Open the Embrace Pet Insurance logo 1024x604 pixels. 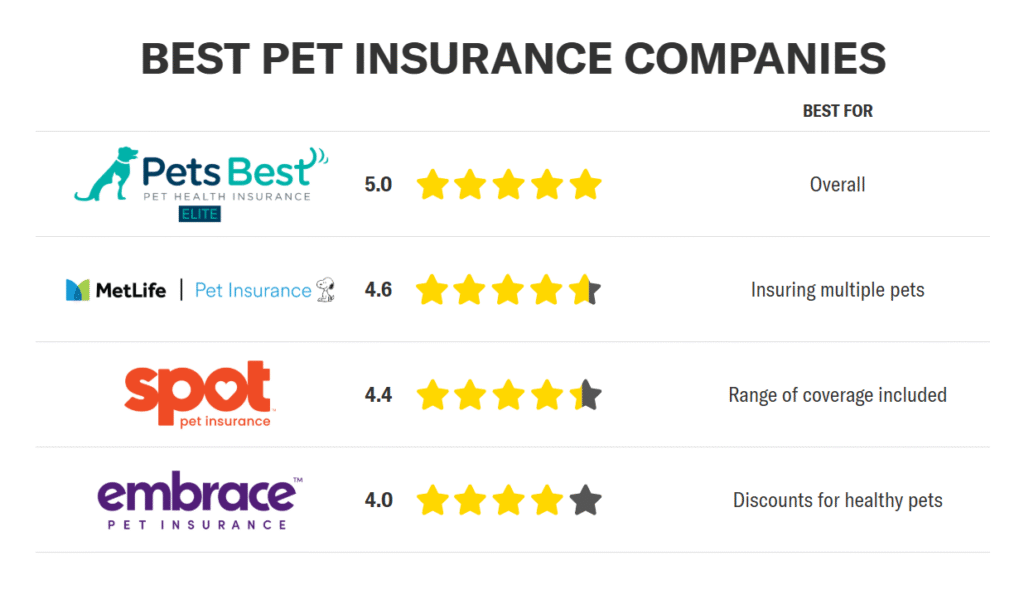200,500
